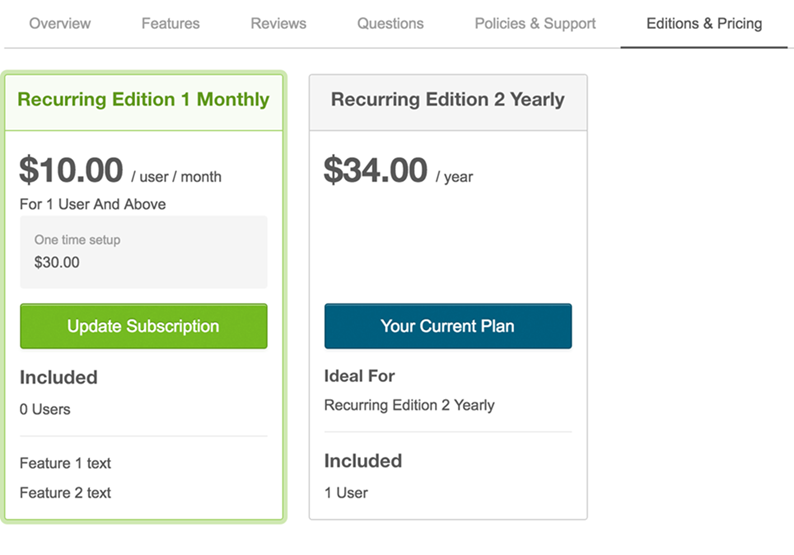Viewport: 794px width, 555px height.
Task: Click the Ideal For heading
Action: click(x=359, y=376)
